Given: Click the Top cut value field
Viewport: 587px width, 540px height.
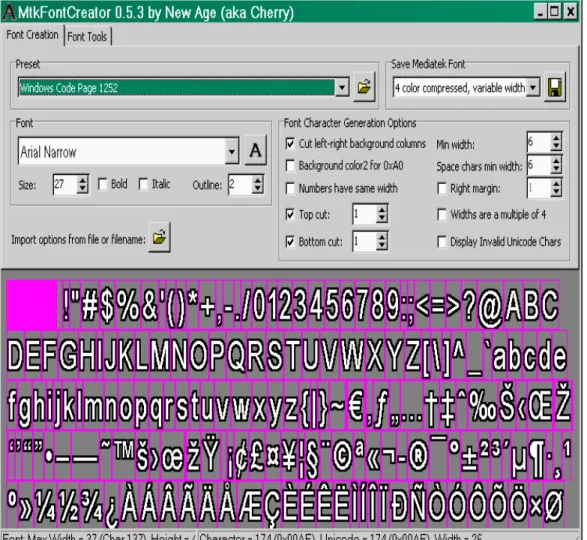Looking at the screenshot, I should click(365, 214).
